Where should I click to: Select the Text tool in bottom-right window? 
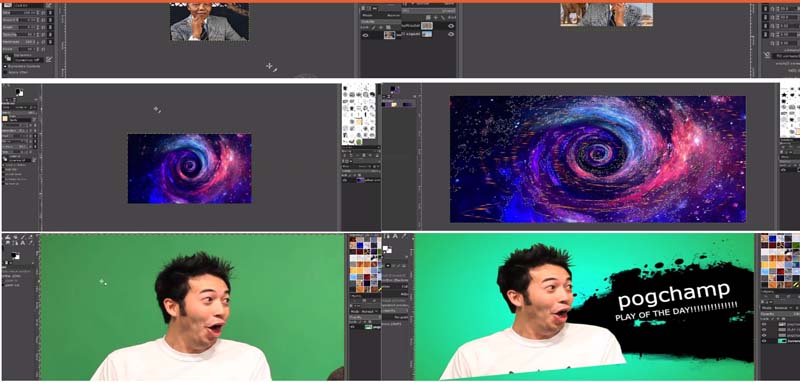(x=395, y=236)
